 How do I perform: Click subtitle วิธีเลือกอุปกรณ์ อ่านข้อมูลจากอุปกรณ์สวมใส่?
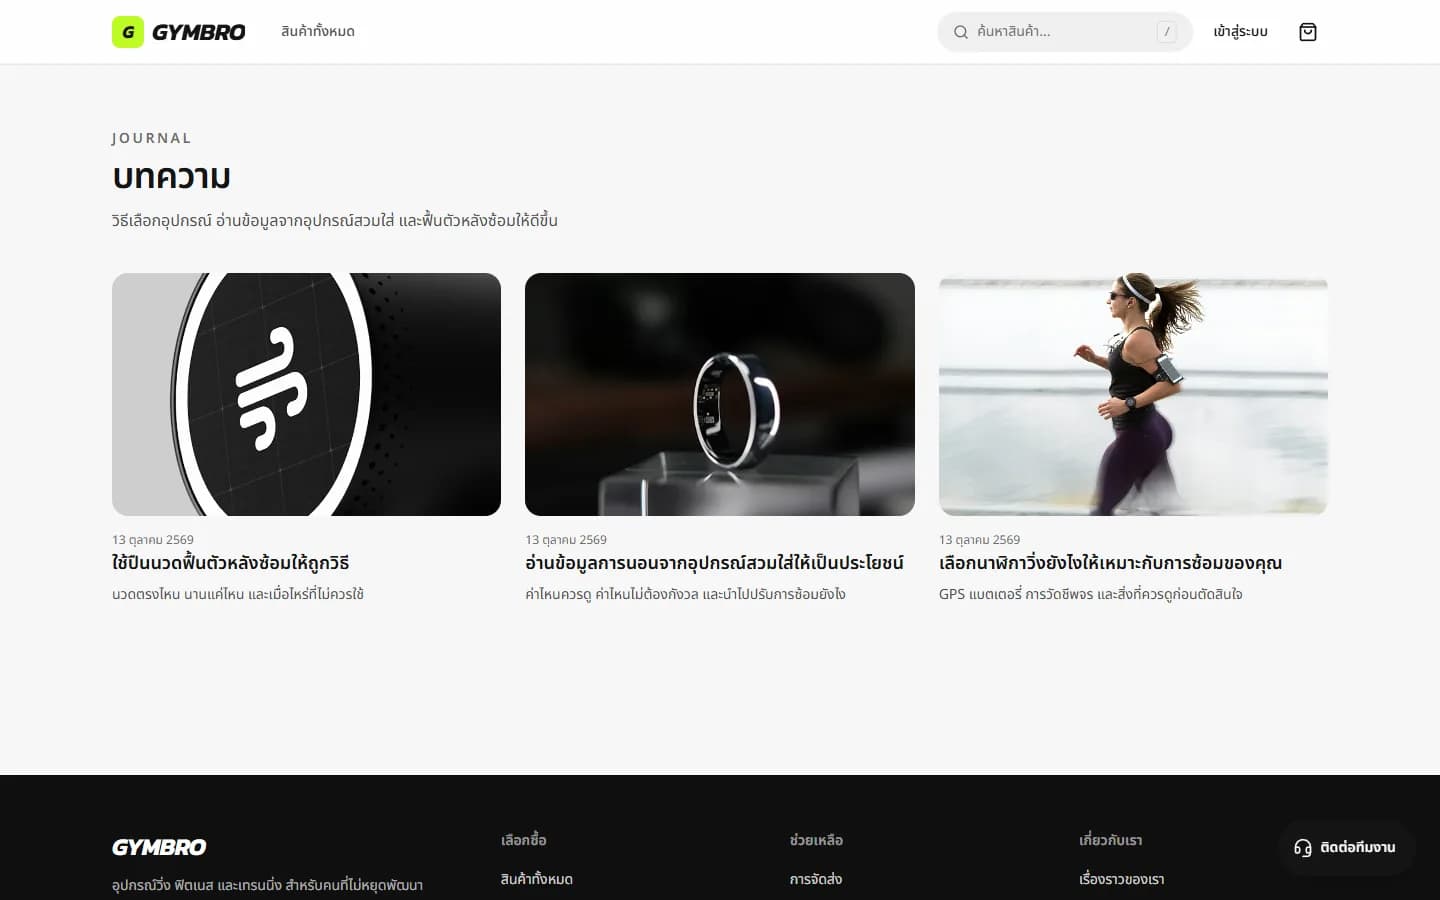[x=335, y=220]
